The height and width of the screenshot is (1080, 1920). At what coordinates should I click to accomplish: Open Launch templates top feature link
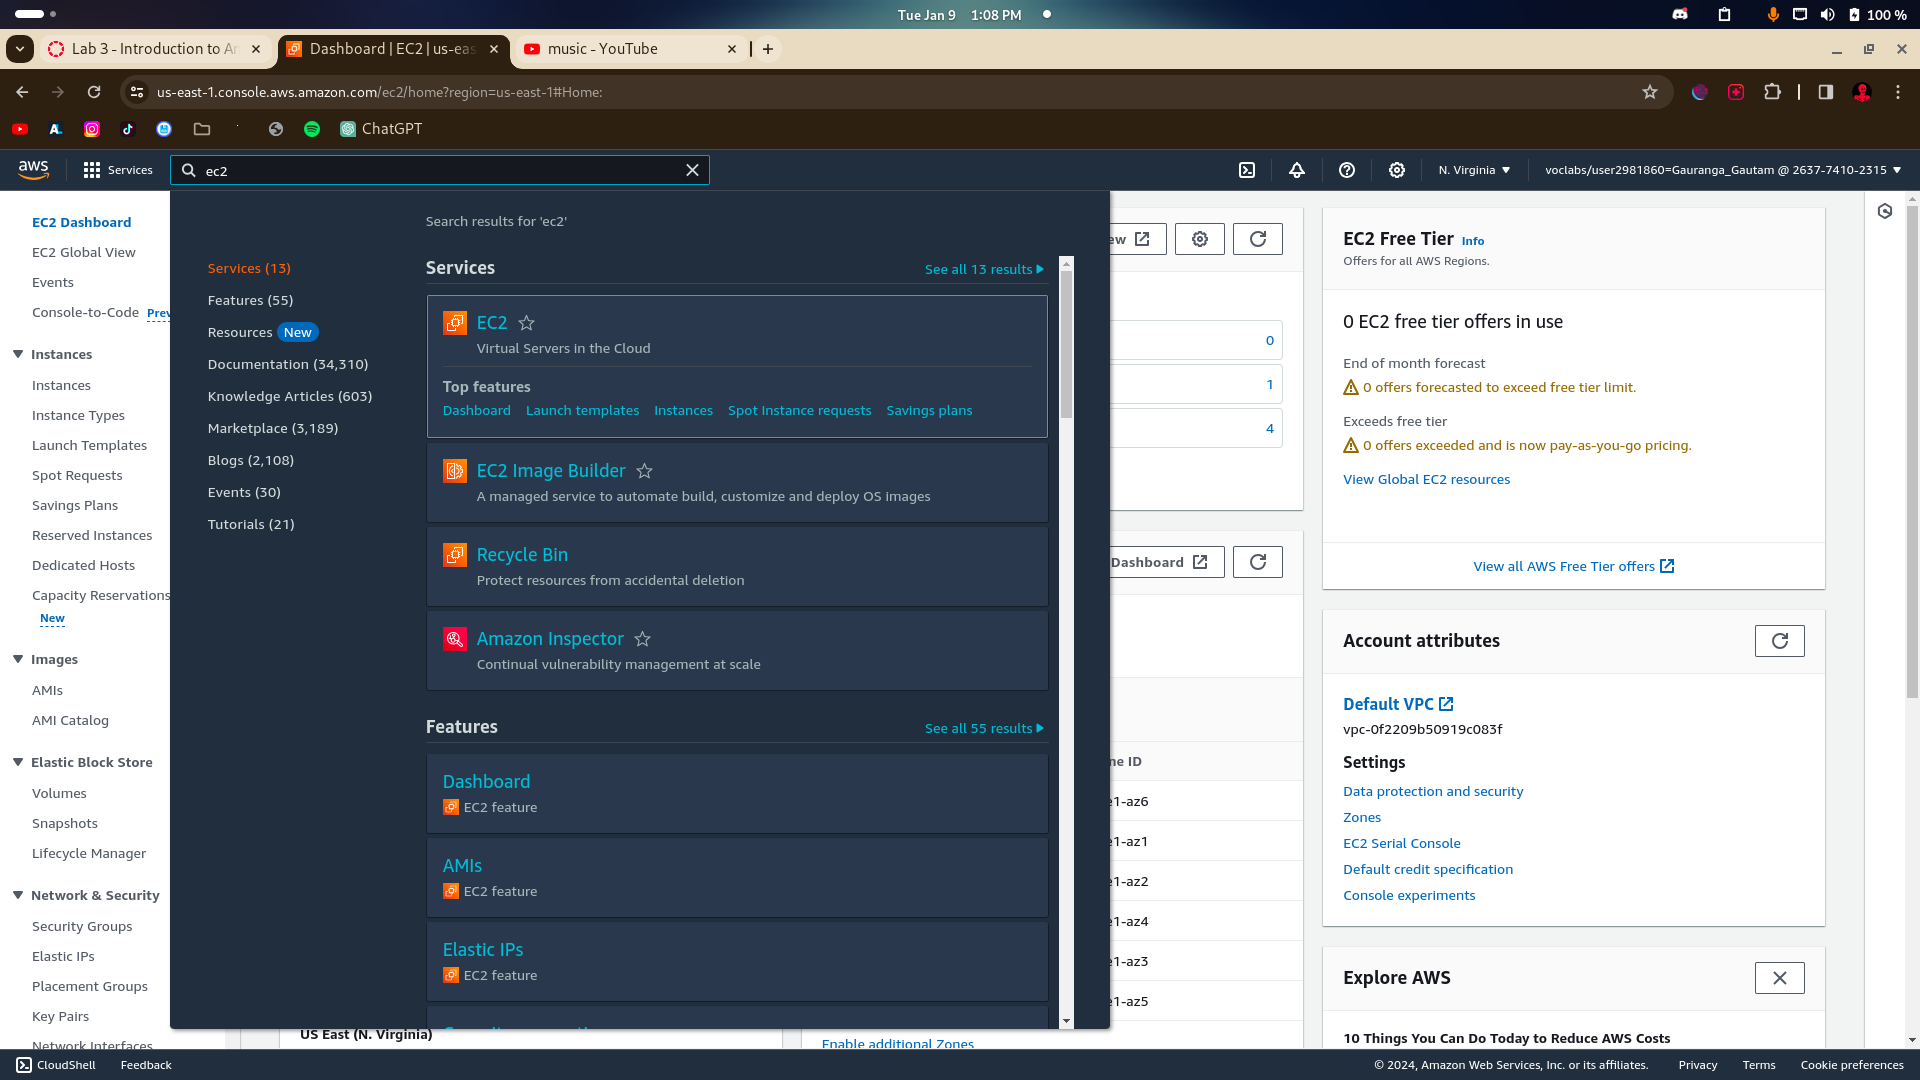tap(582, 411)
